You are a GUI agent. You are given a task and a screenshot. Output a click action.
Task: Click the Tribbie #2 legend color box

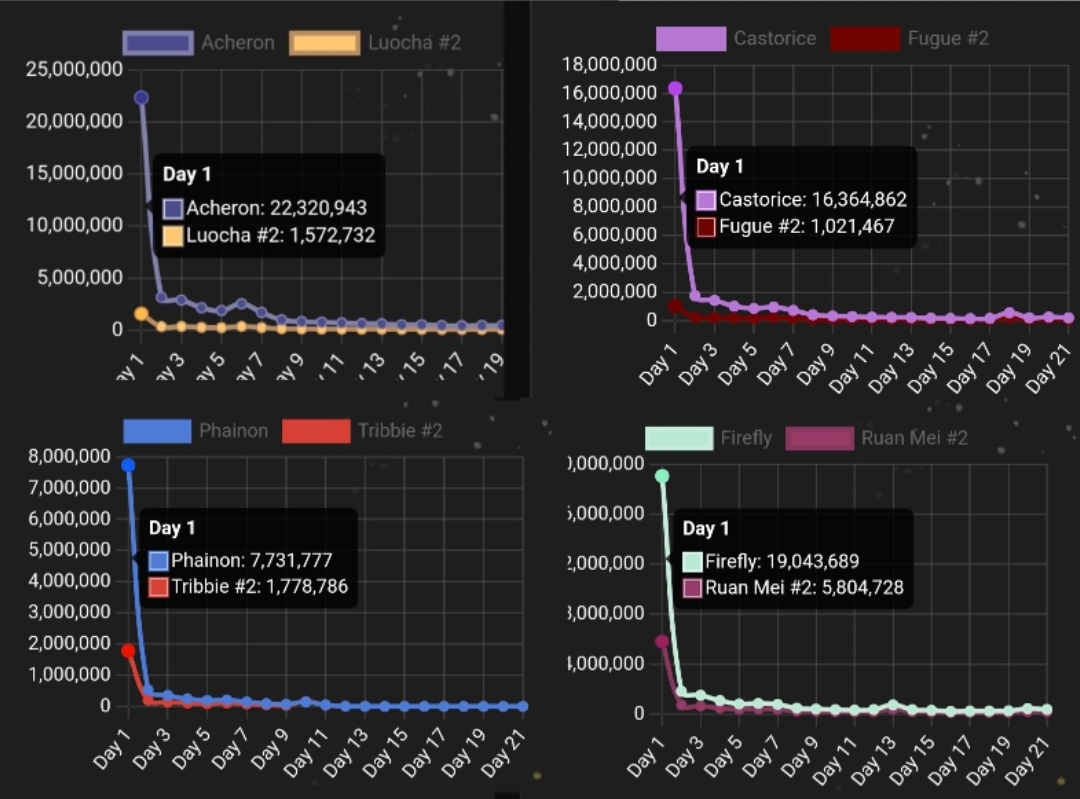[x=316, y=431]
